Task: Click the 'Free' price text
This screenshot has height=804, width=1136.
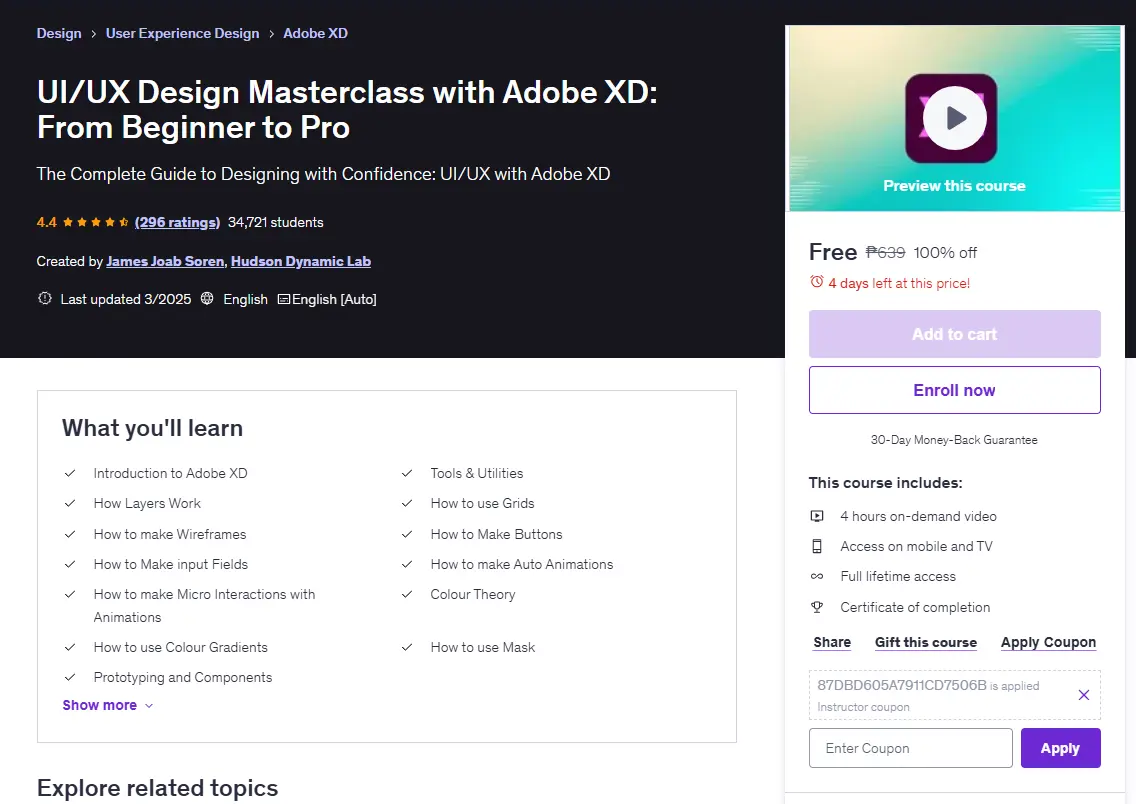Action: 833,252
